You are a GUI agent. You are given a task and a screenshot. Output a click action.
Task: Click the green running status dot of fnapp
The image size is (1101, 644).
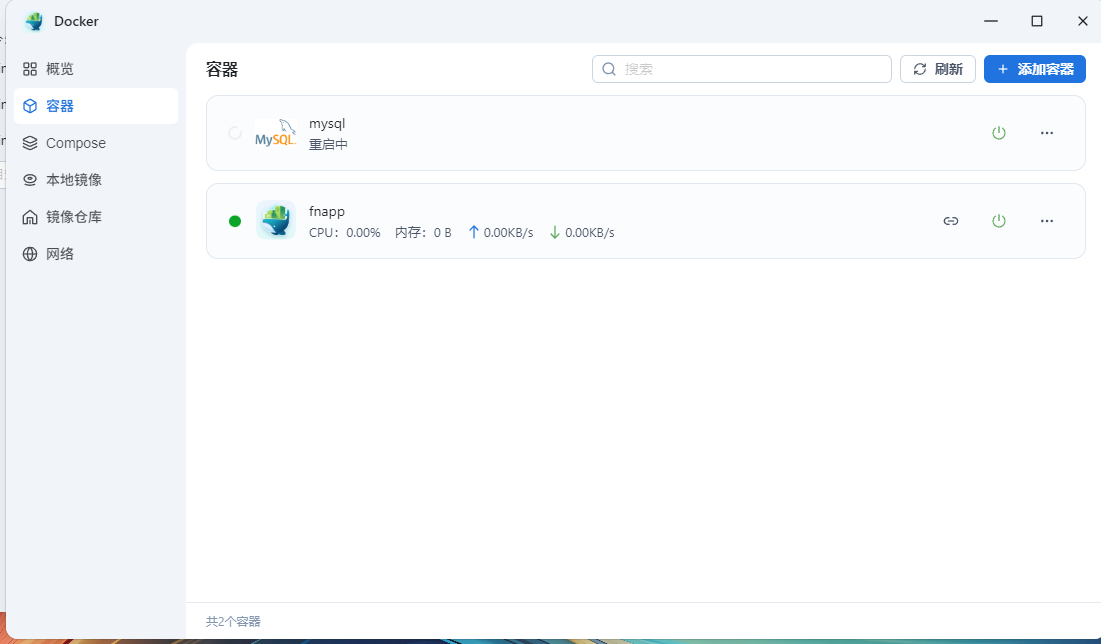tap(235, 221)
